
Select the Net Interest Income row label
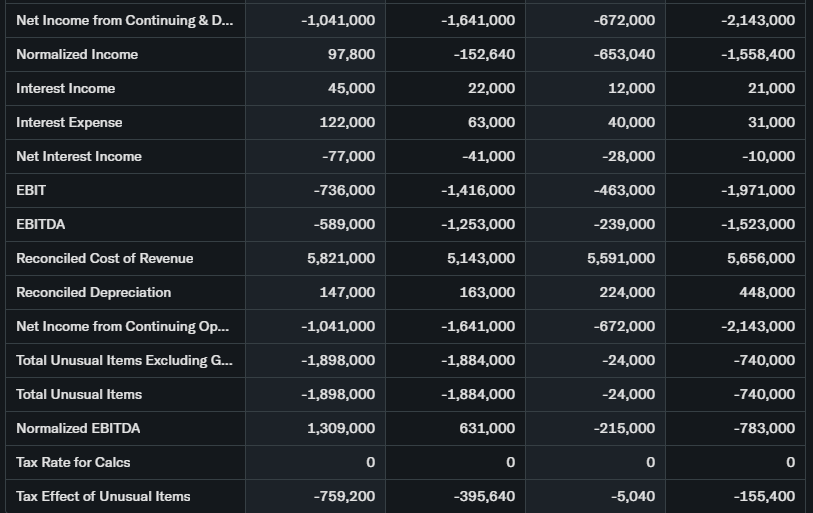click(x=79, y=156)
